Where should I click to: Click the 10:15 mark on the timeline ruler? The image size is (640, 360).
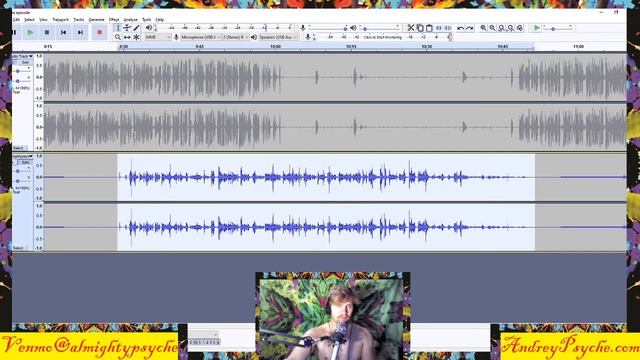tap(351, 47)
